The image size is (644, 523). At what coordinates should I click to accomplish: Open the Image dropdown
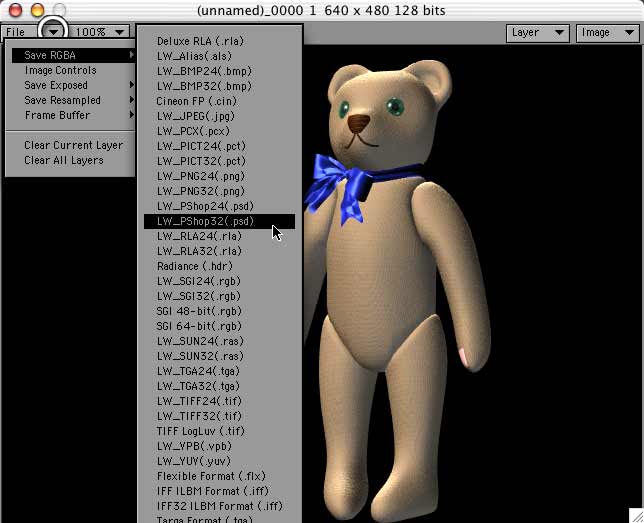[x=607, y=33]
